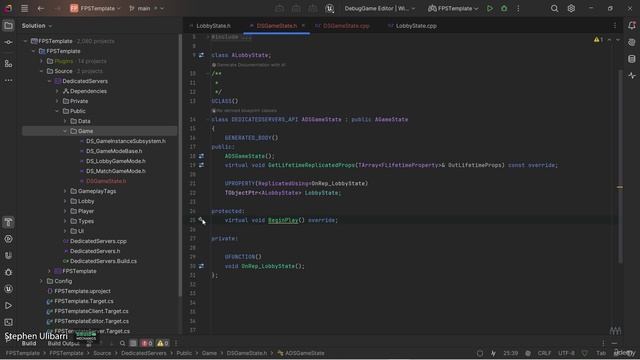Change CRLF line separator in status bar
Viewport: 640px width, 360px height.
coord(544,353)
